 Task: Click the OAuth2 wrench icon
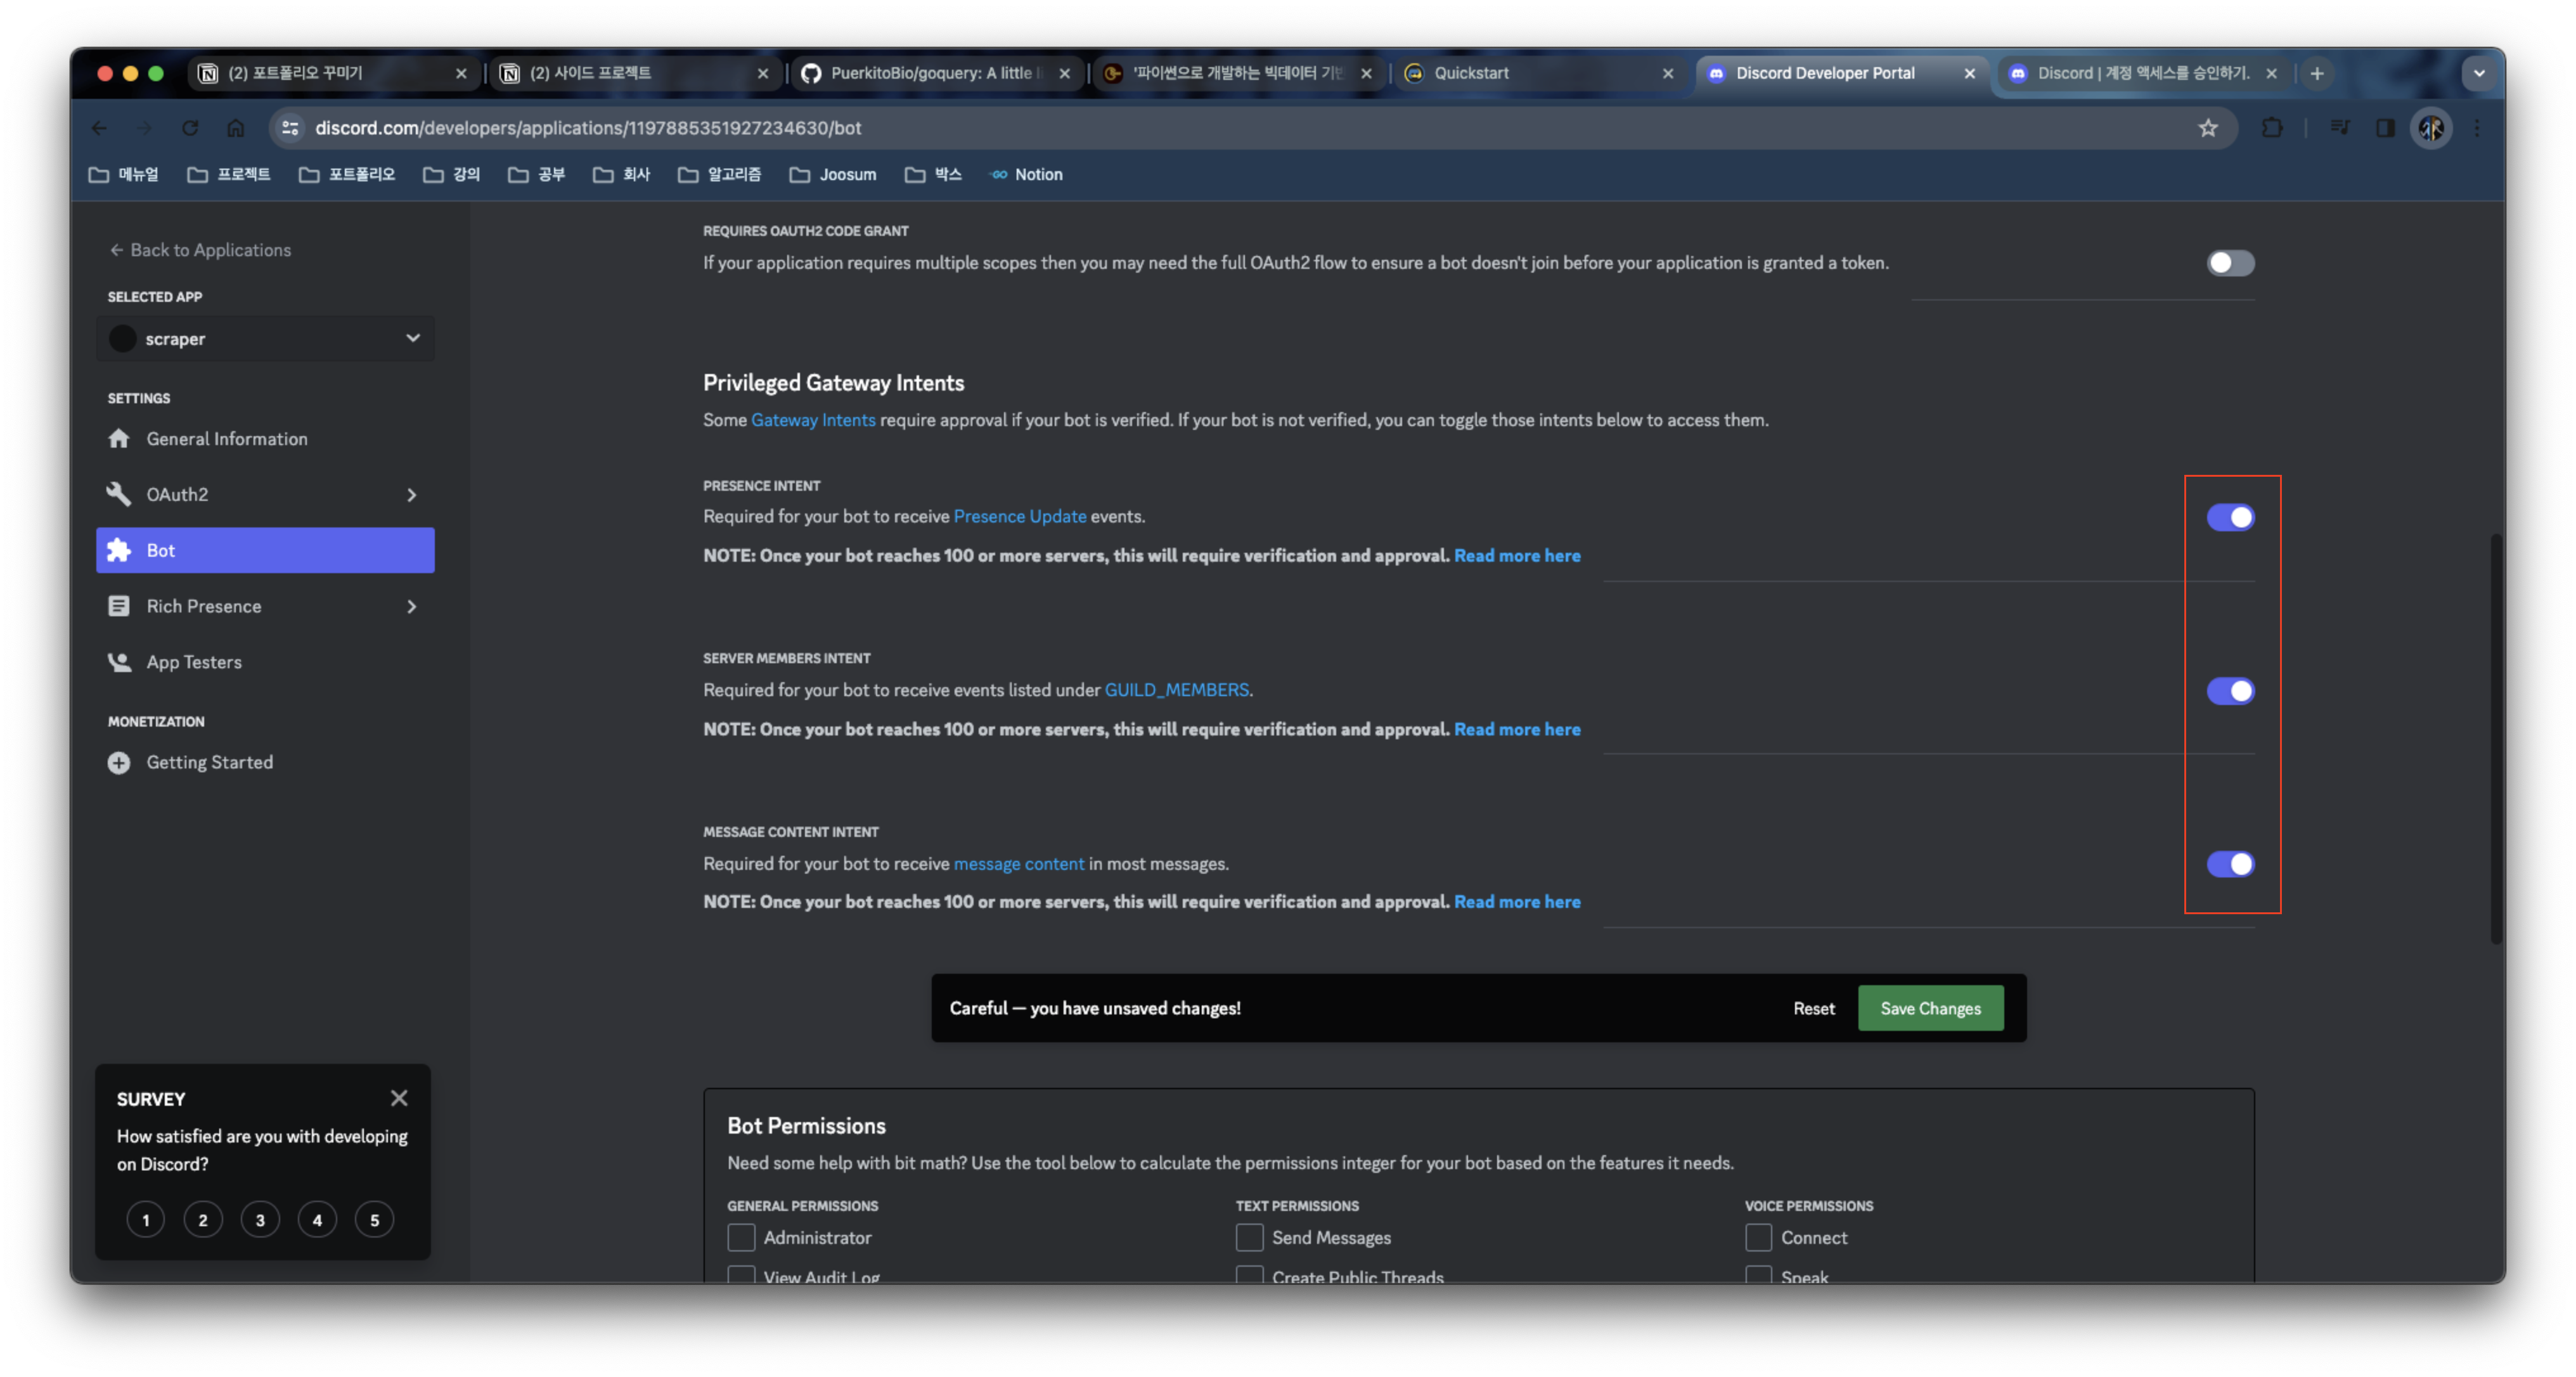click(119, 494)
